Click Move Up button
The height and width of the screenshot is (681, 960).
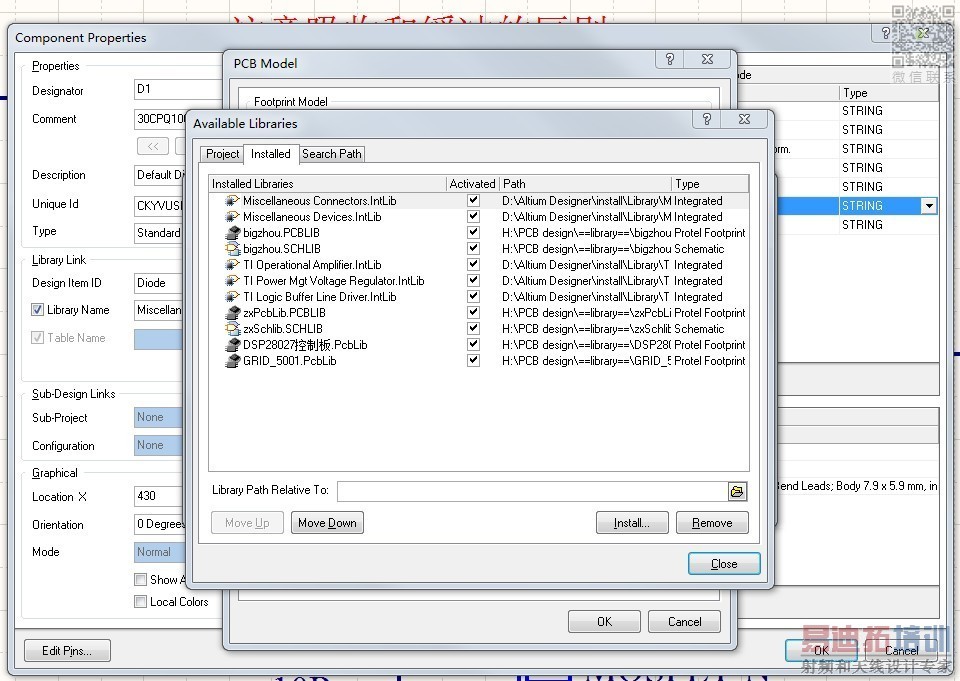tap(247, 523)
